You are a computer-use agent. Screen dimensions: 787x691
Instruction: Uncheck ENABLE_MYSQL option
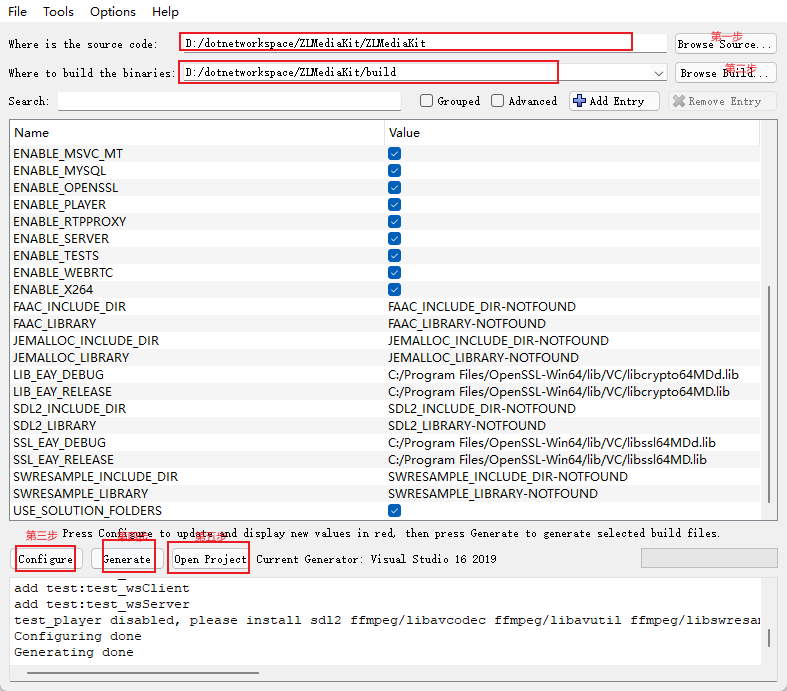395,171
